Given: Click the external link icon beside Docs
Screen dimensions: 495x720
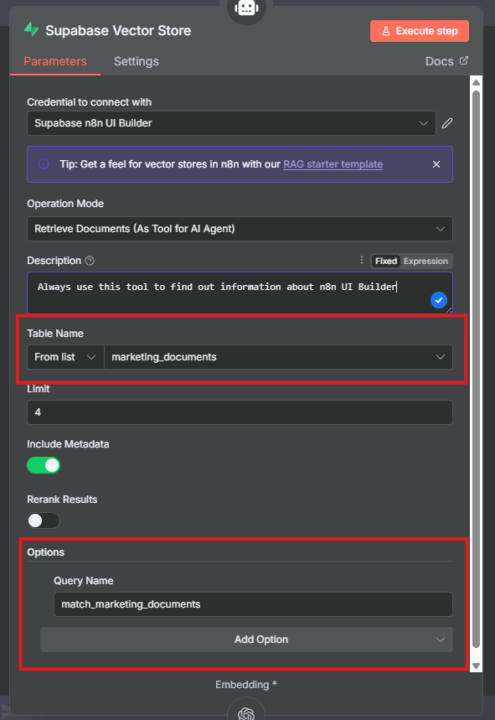Looking at the screenshot, I should tap(464, 61).
